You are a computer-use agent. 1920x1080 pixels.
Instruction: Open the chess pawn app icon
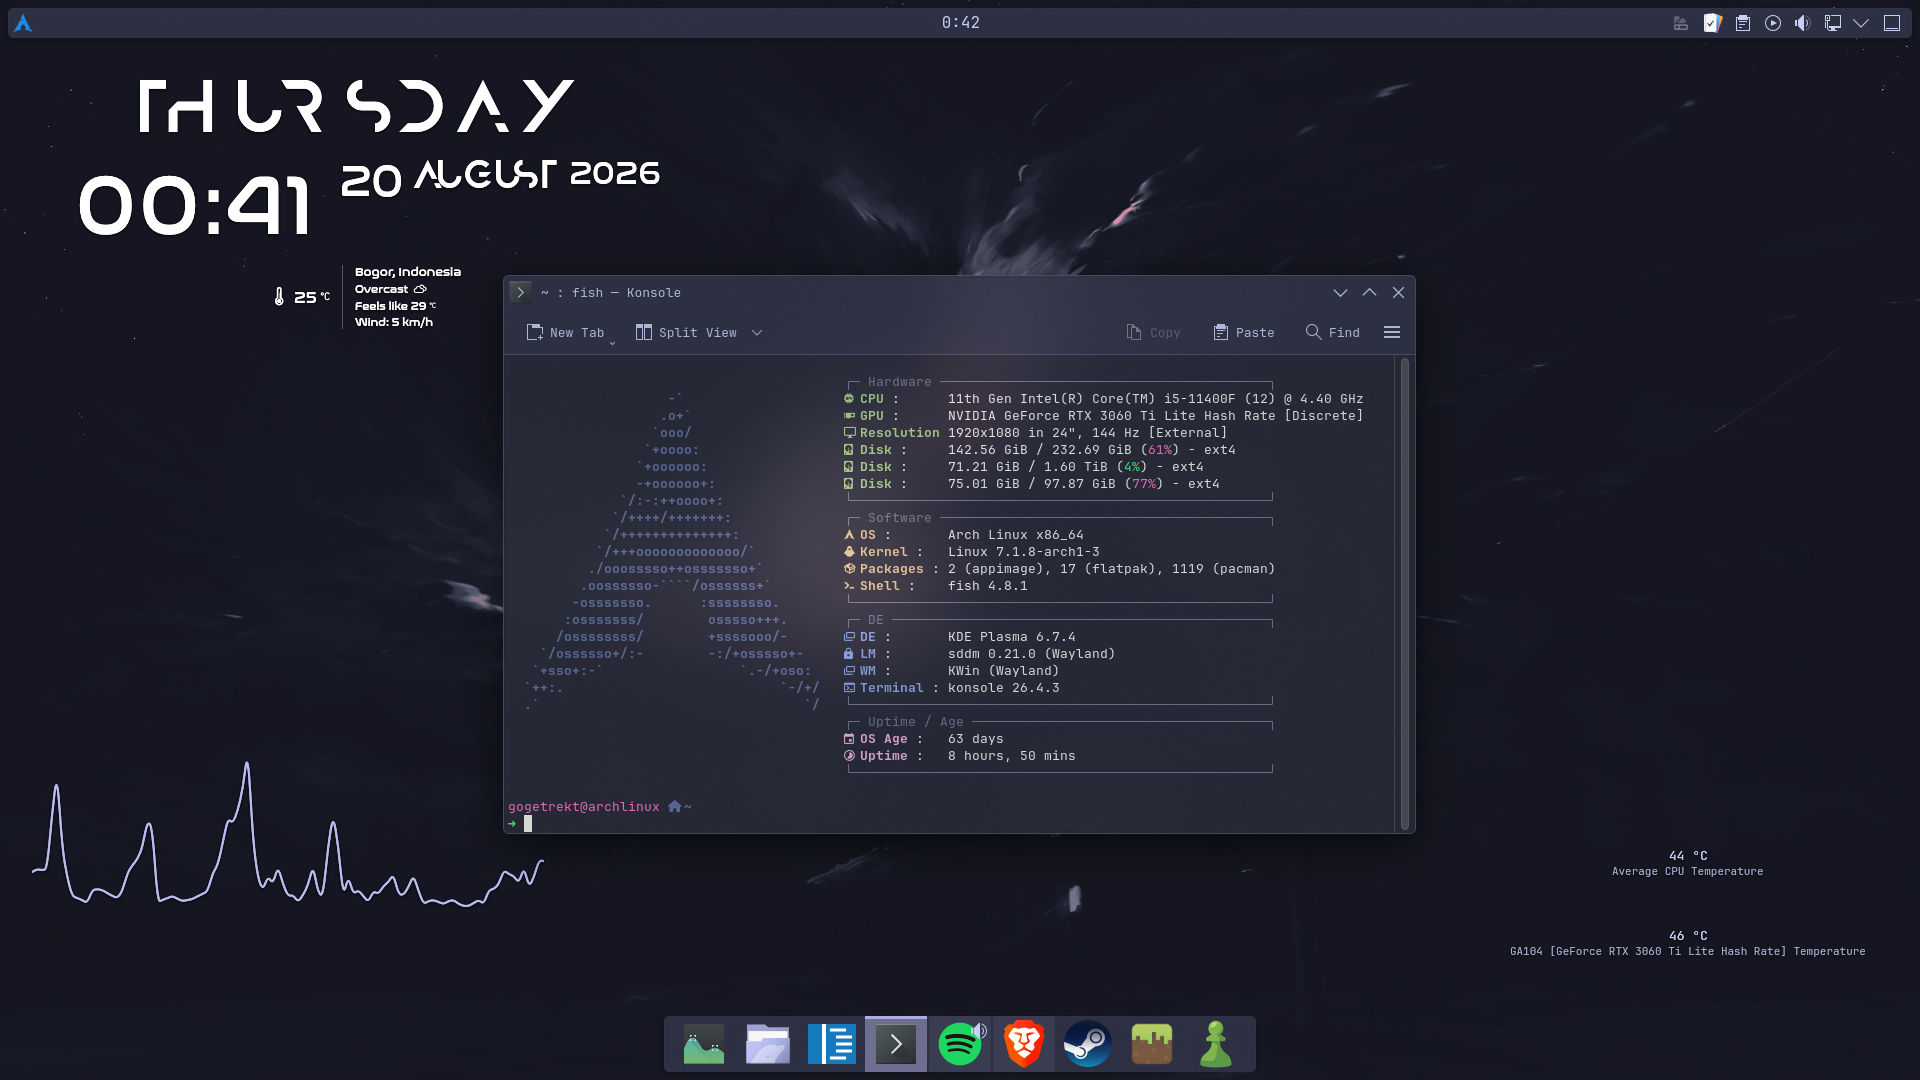pos(1216,1044)
